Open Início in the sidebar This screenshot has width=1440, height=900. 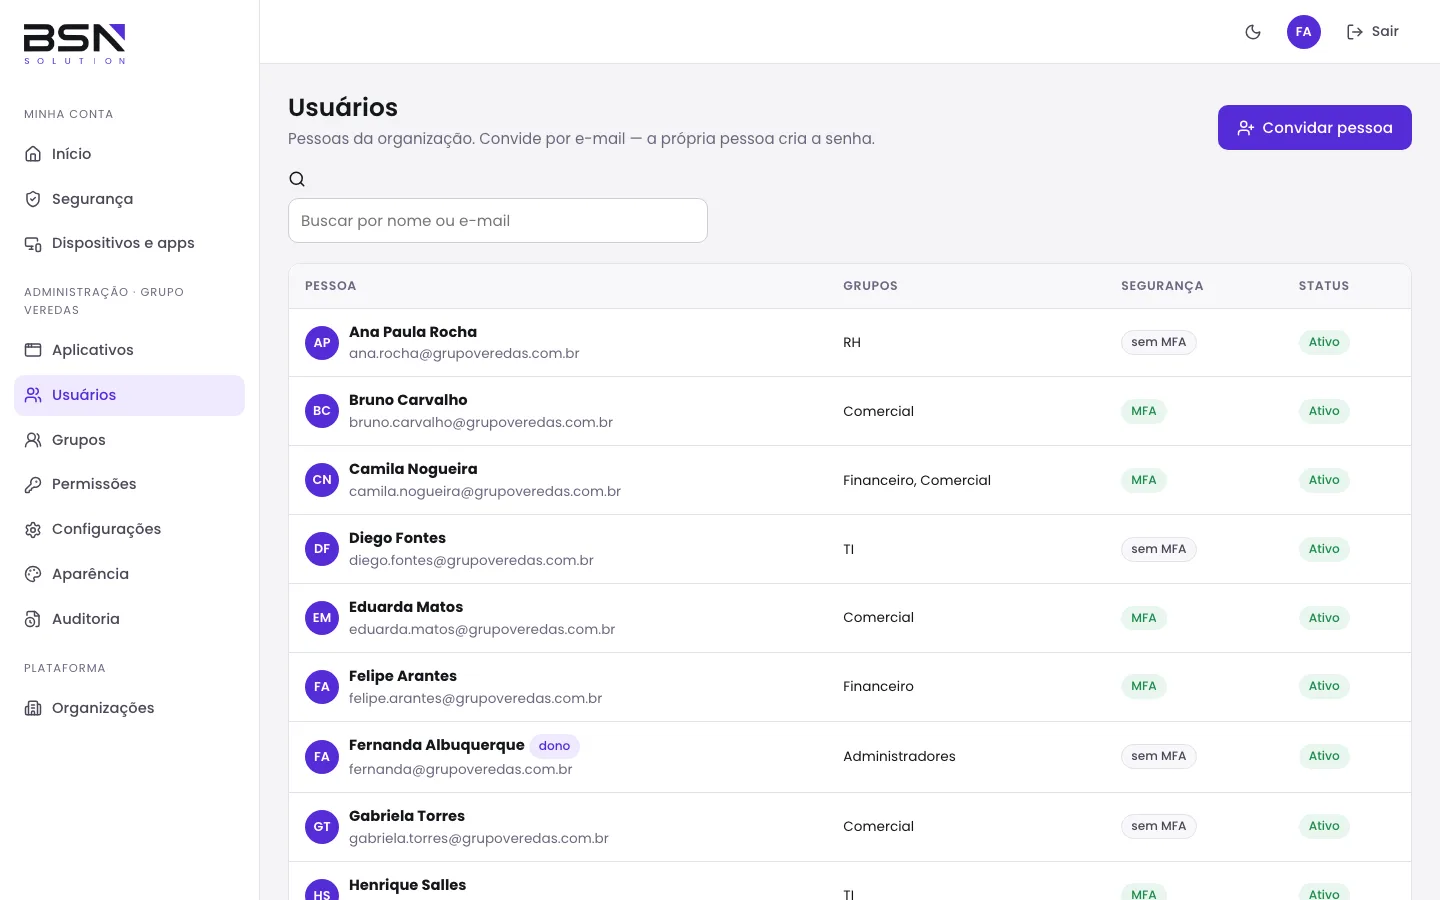(130, 154)
